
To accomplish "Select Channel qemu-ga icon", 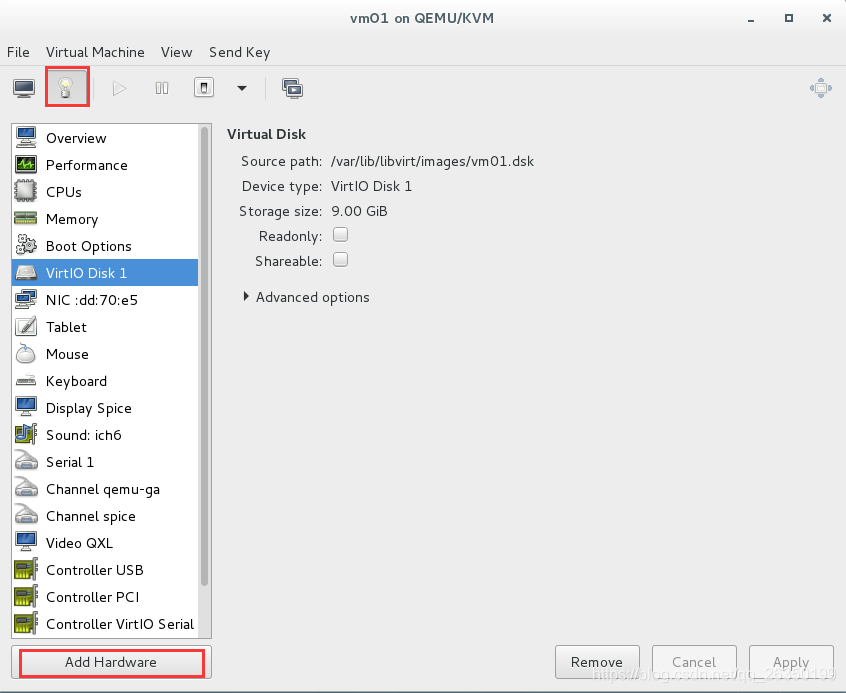I will pyautogui.click(x=26, y=488).
